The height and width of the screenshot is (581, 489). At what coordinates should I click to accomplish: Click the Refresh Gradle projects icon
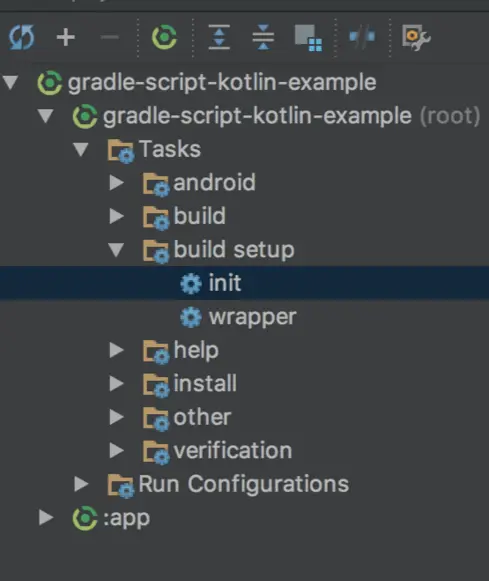point(22,37)
